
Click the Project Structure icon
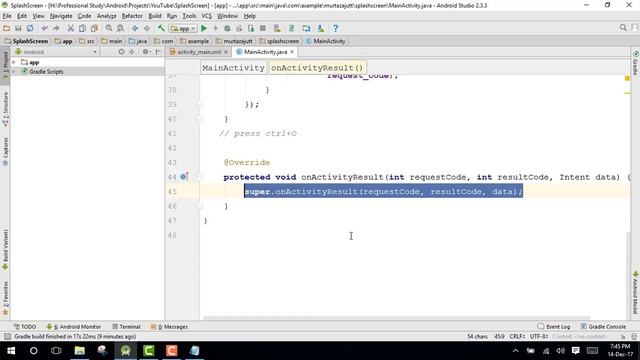pyautogui.click(x=306, y=28)
